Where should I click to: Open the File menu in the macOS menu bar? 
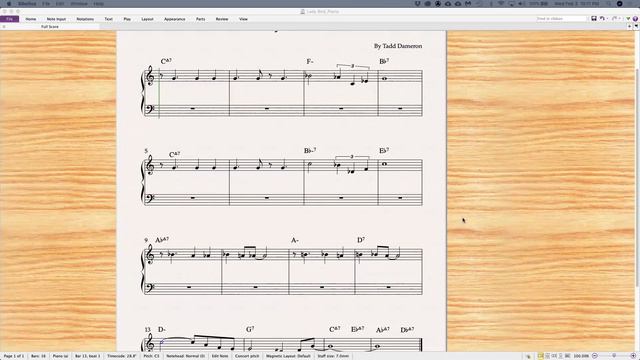pyautogui.click(x=46, y=4)
